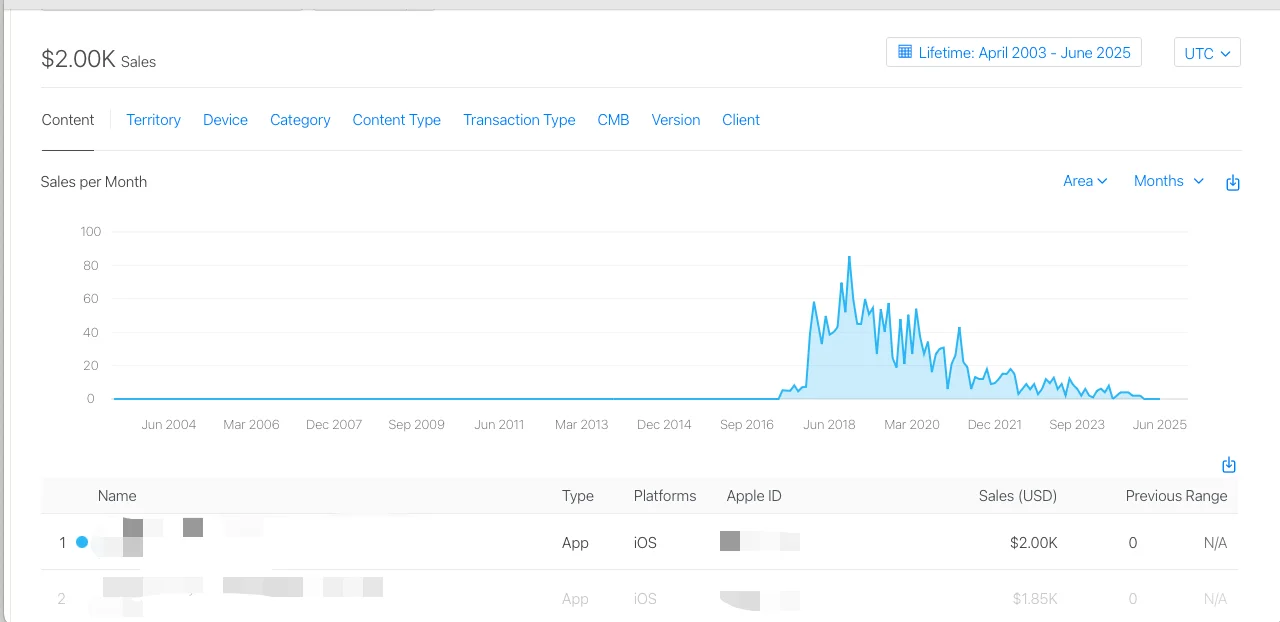1280x622 pixels.
Task: Expand the Area chart type dropdown
Action: [x=1085, y=181]
